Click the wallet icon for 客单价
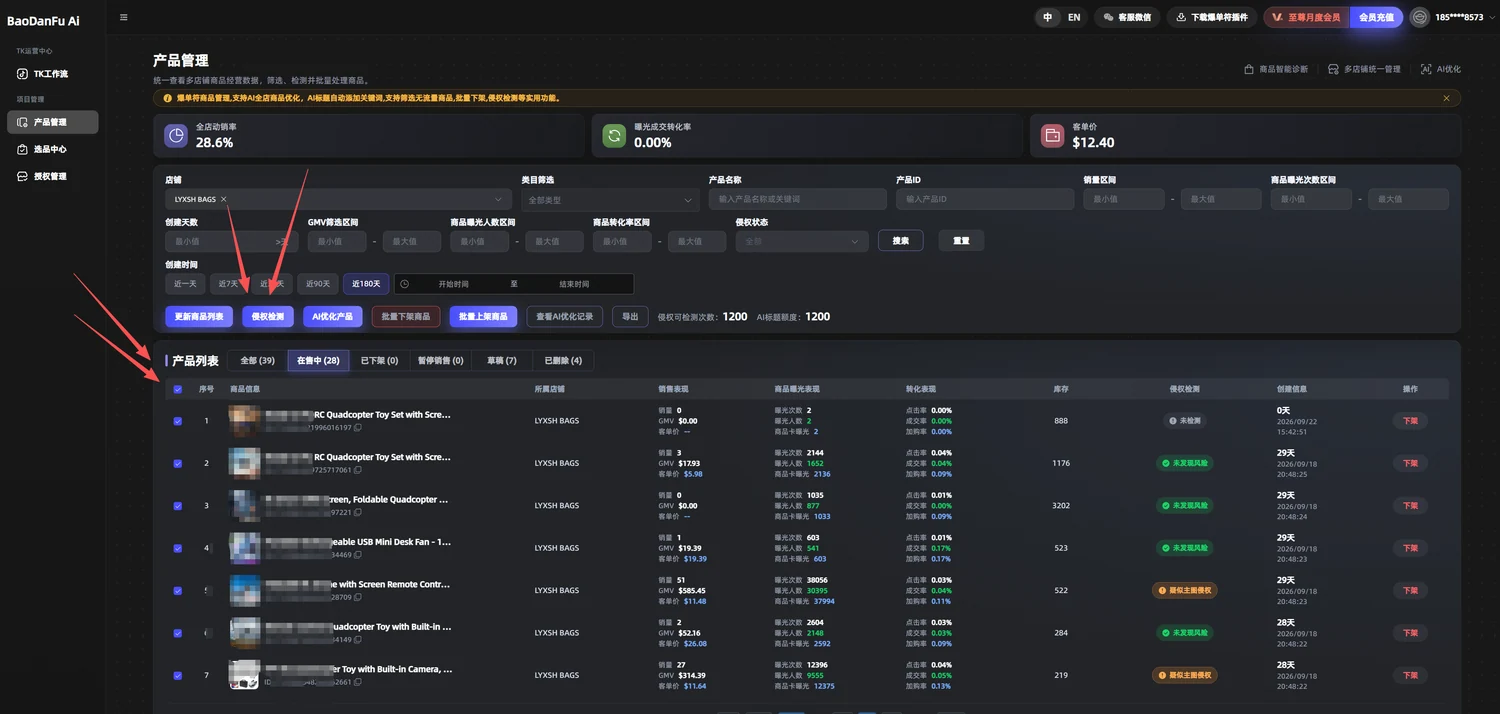 coord(1052,135)
